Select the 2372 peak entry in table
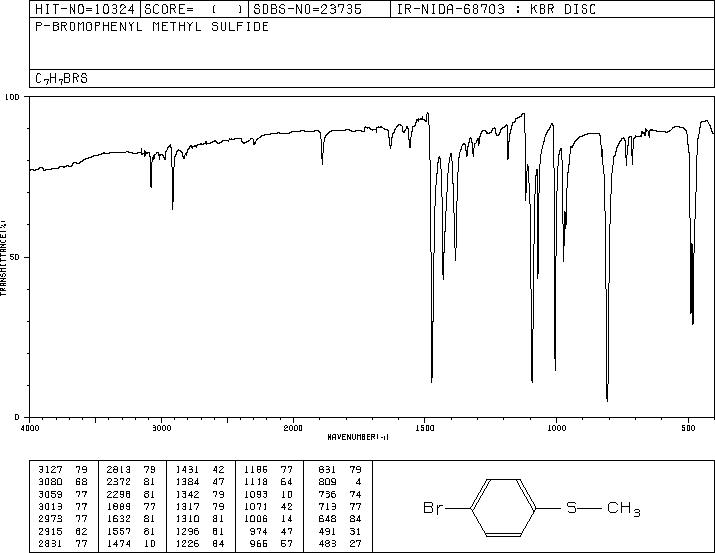This screenshot has width=715, height=553. coord(119,482)
